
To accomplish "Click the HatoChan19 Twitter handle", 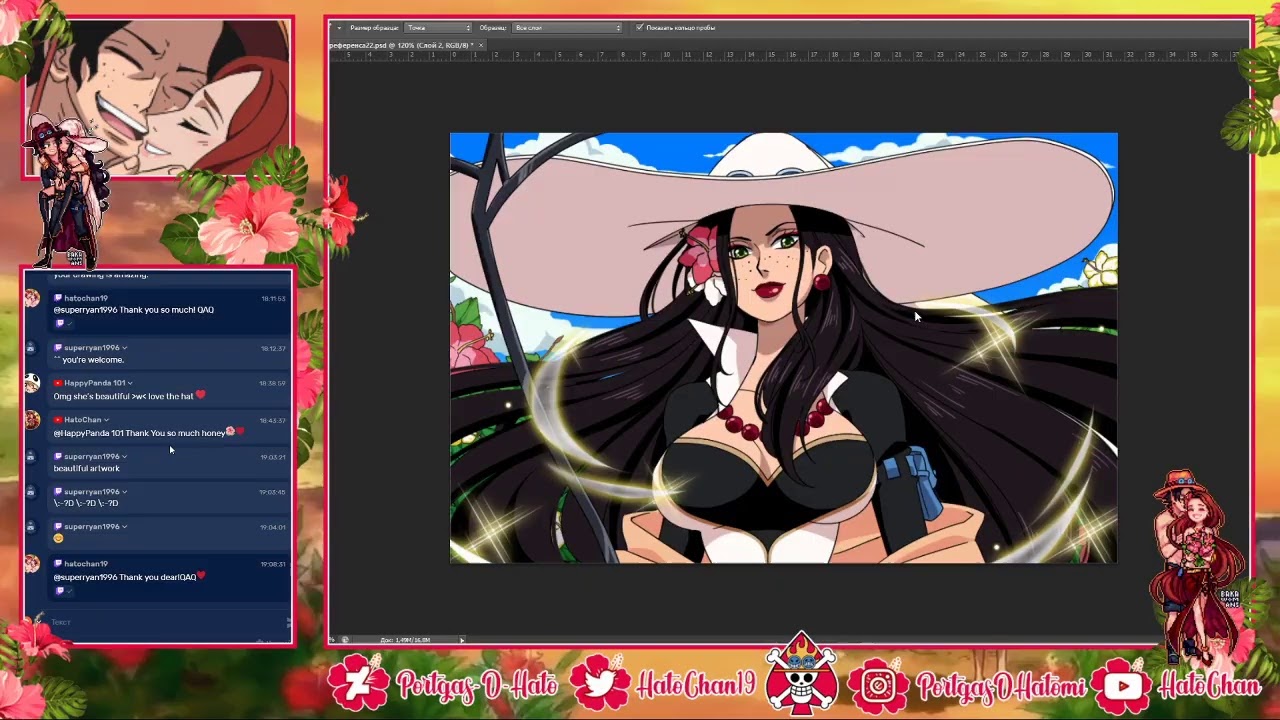I will pos(697,686).
